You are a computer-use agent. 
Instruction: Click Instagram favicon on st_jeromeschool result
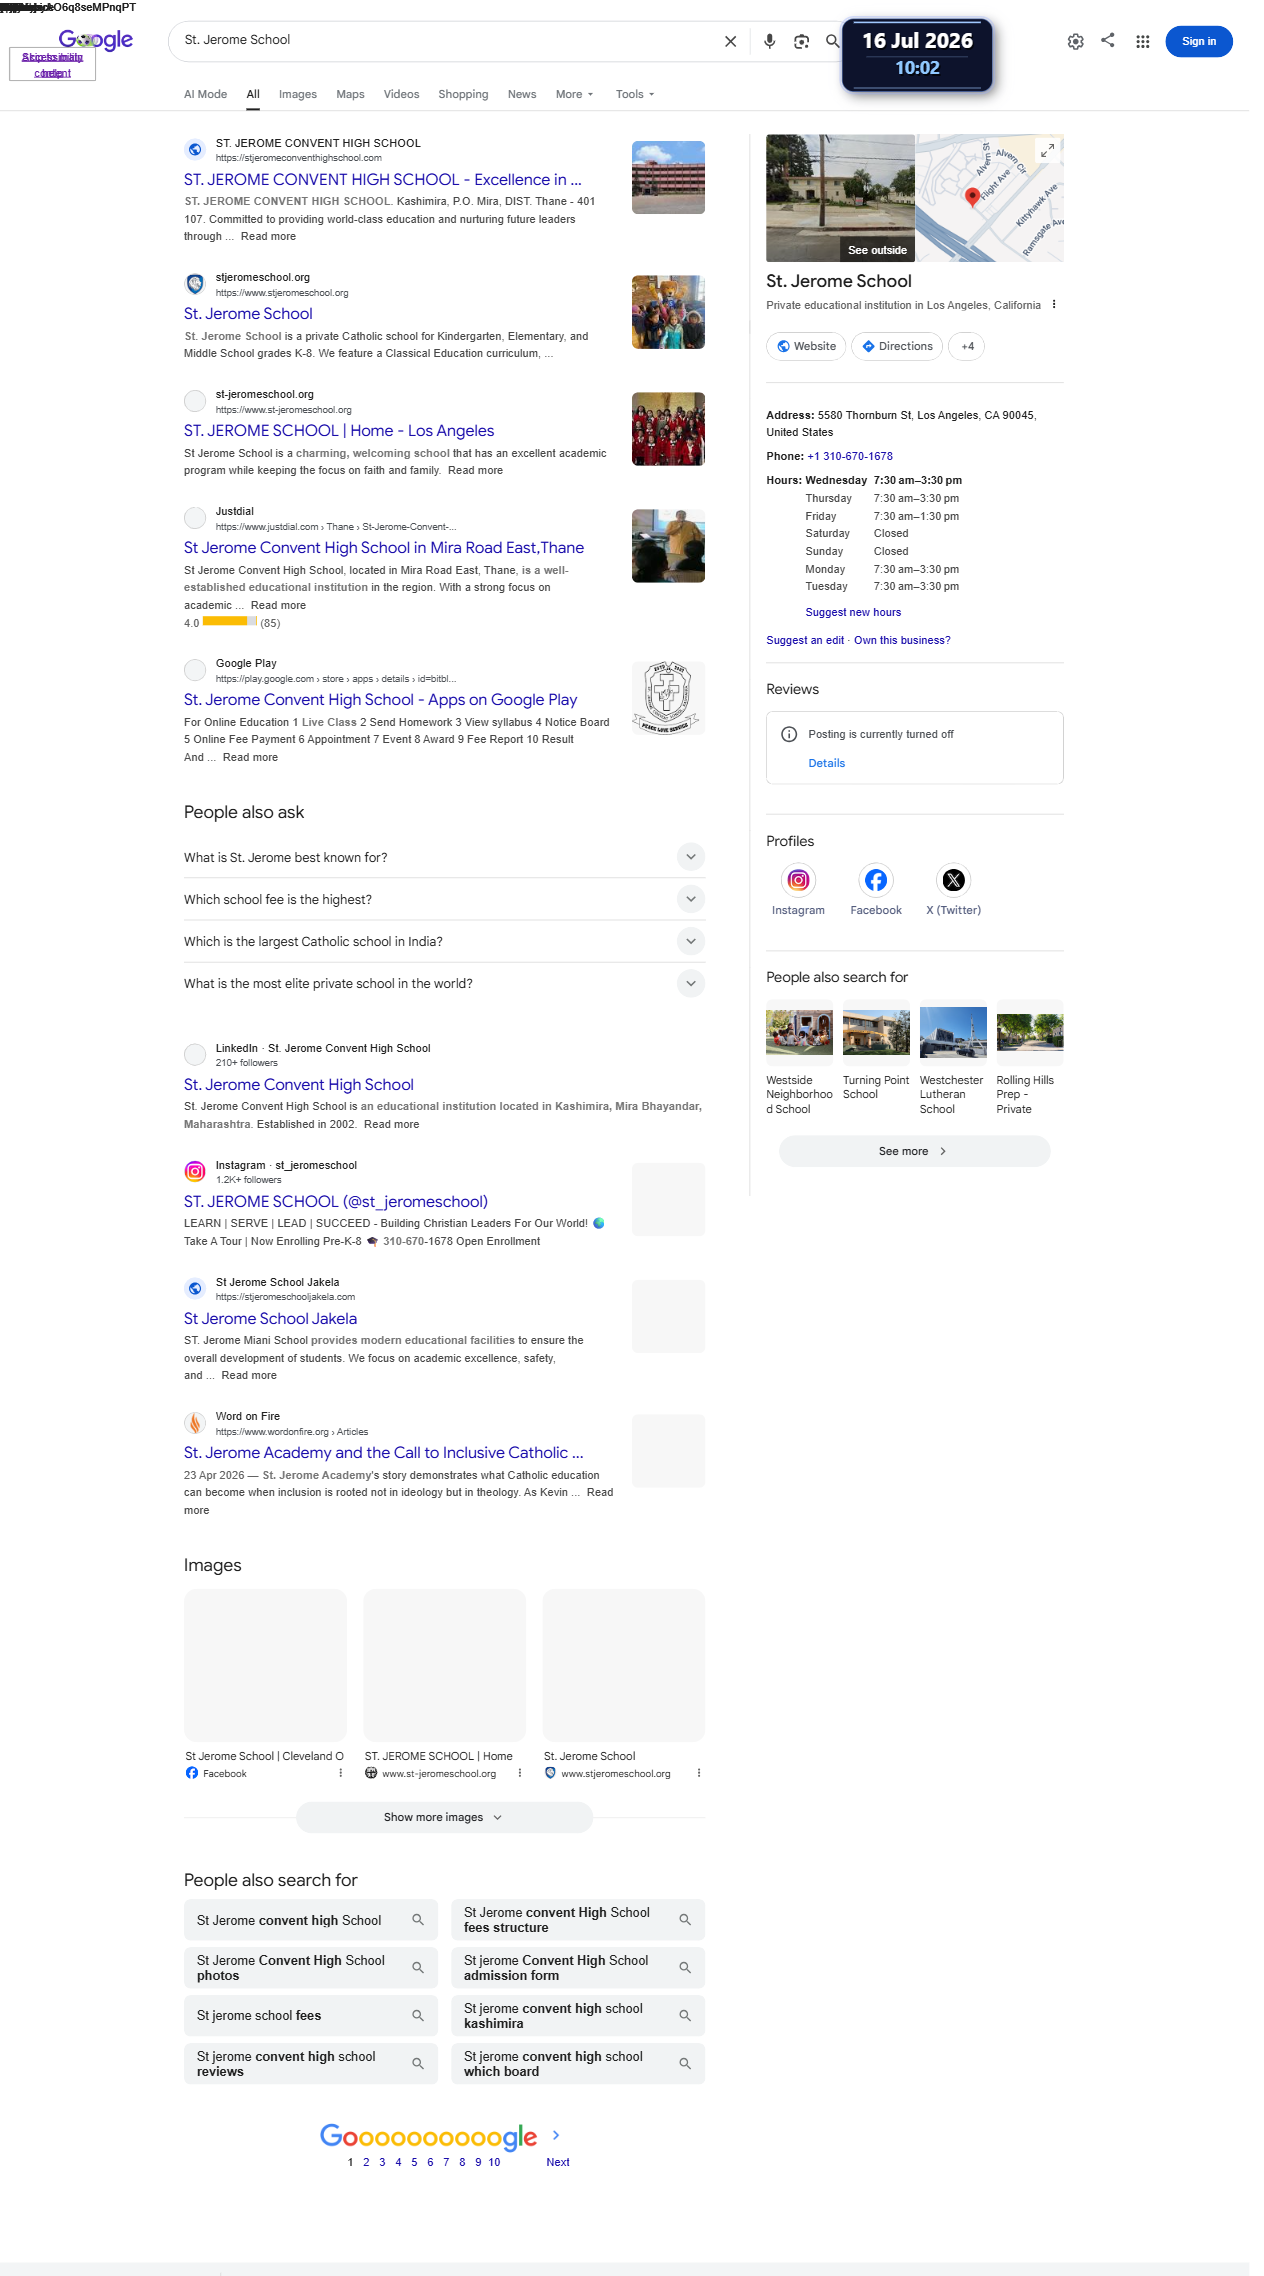point(195,1171)
